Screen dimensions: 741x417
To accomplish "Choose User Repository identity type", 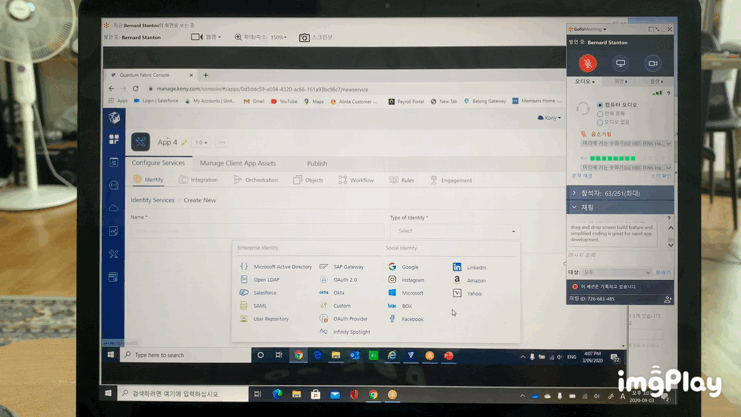I will click(265, 319).
